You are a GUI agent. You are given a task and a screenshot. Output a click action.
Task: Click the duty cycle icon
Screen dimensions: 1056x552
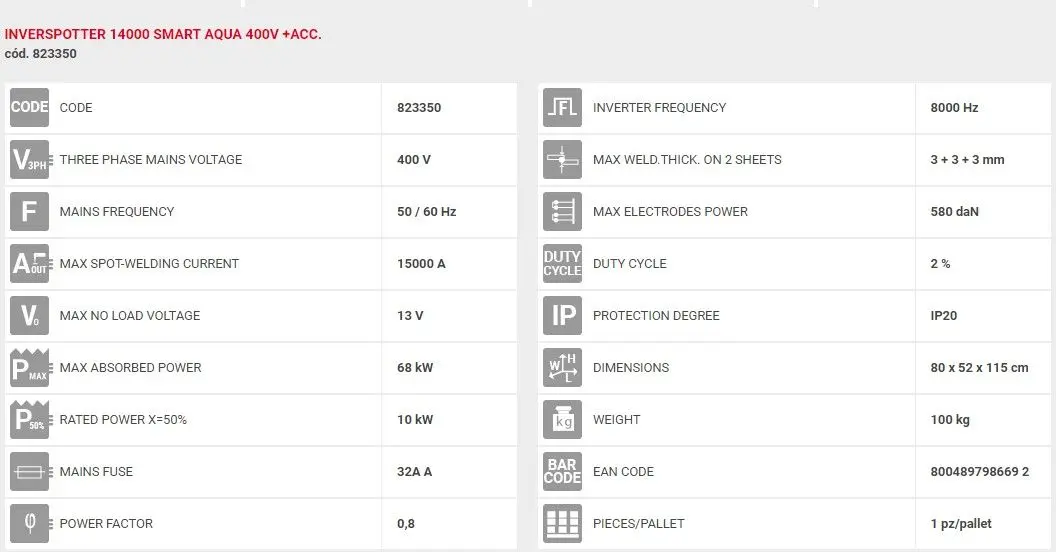562,264
